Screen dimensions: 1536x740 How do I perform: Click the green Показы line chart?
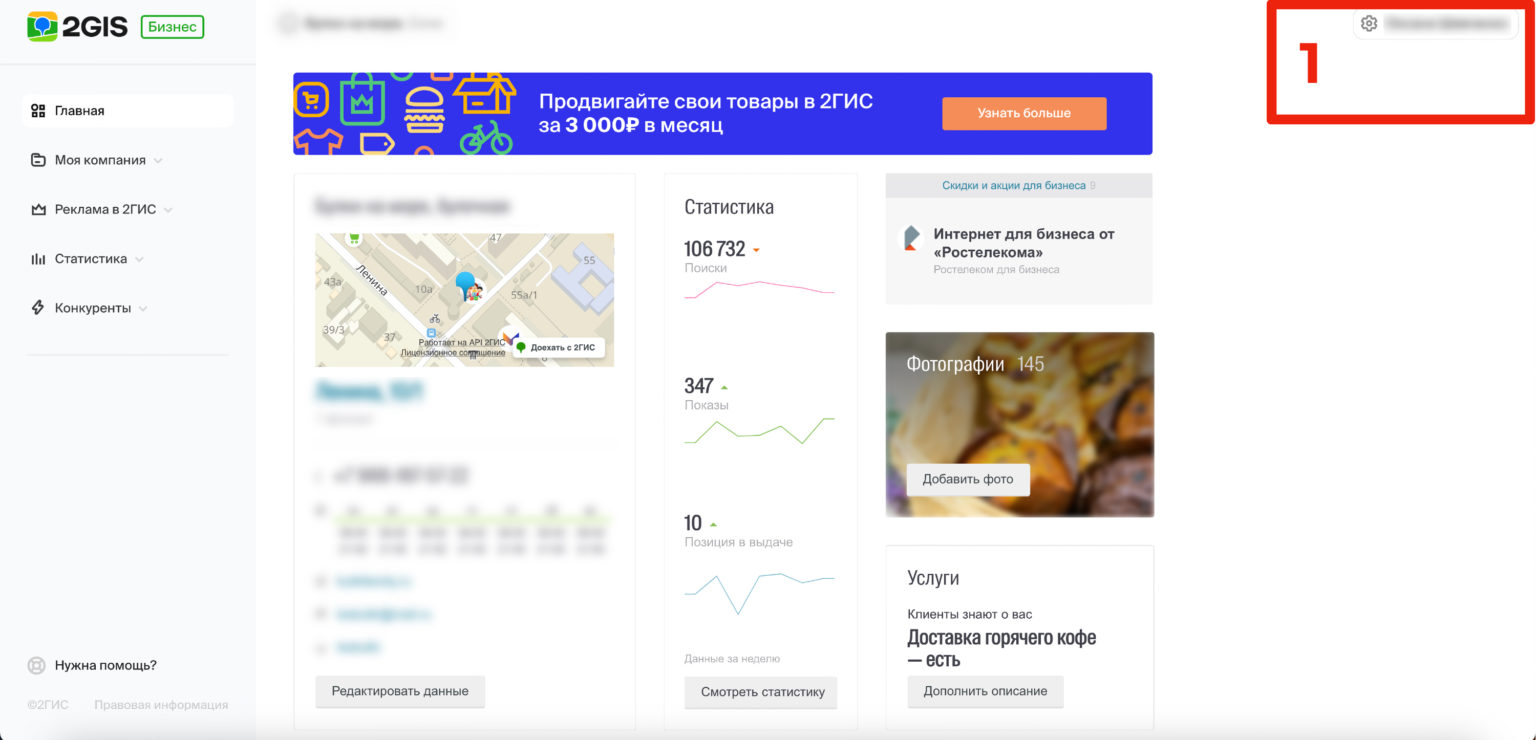point(759,431)
